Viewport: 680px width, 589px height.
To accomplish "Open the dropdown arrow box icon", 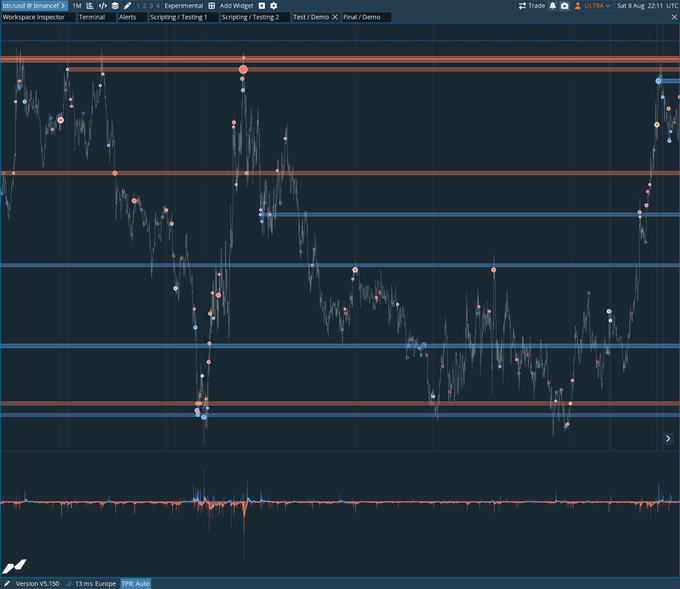I will click(262, 6).
